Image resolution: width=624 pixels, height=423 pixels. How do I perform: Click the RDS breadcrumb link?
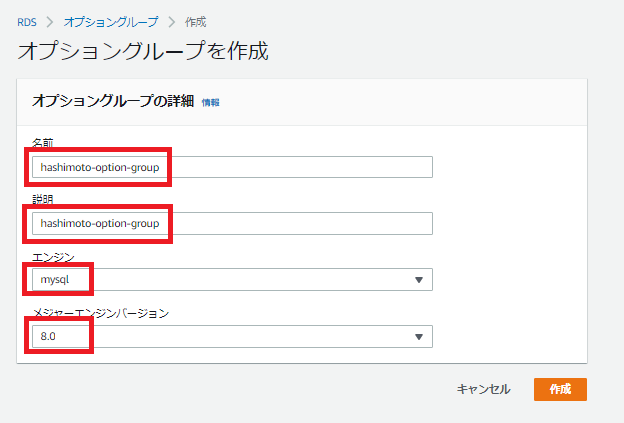(x=29, y=20)
